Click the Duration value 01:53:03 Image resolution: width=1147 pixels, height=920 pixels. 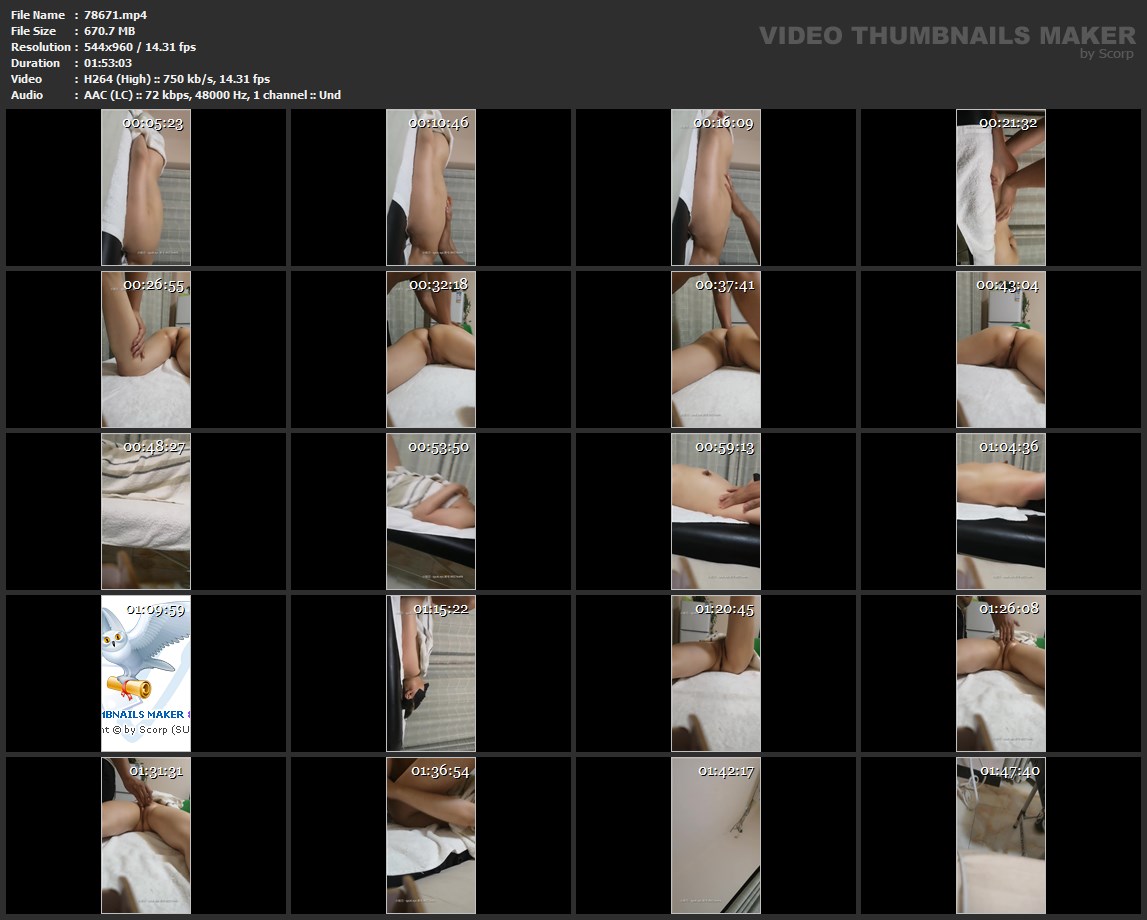(x=108, y=63)
